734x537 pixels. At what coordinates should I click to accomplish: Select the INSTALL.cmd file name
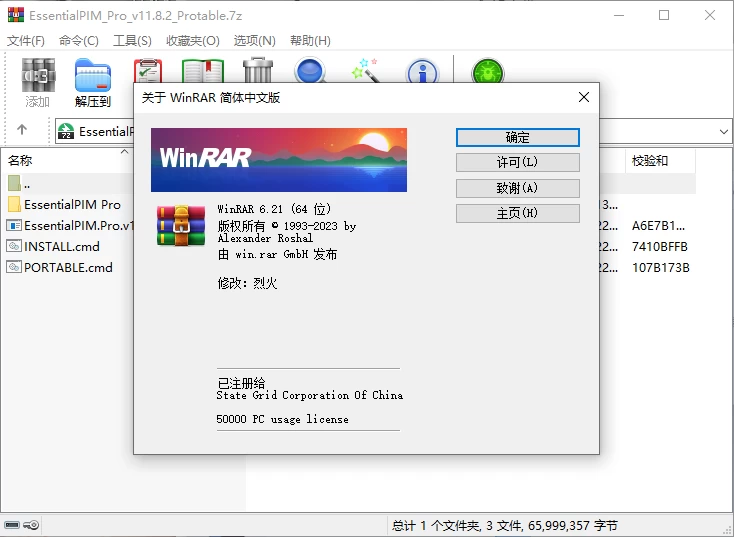tap(62, 246)
